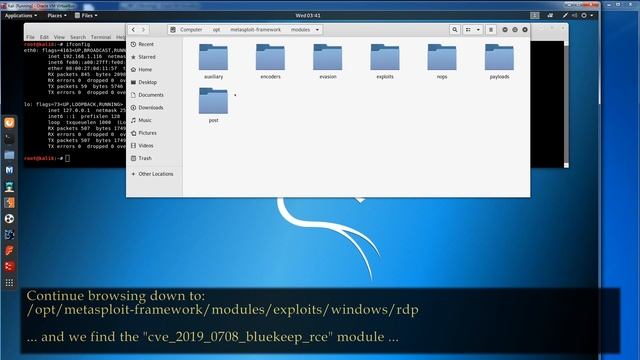Open the exploits folder

tap(384, 61)
